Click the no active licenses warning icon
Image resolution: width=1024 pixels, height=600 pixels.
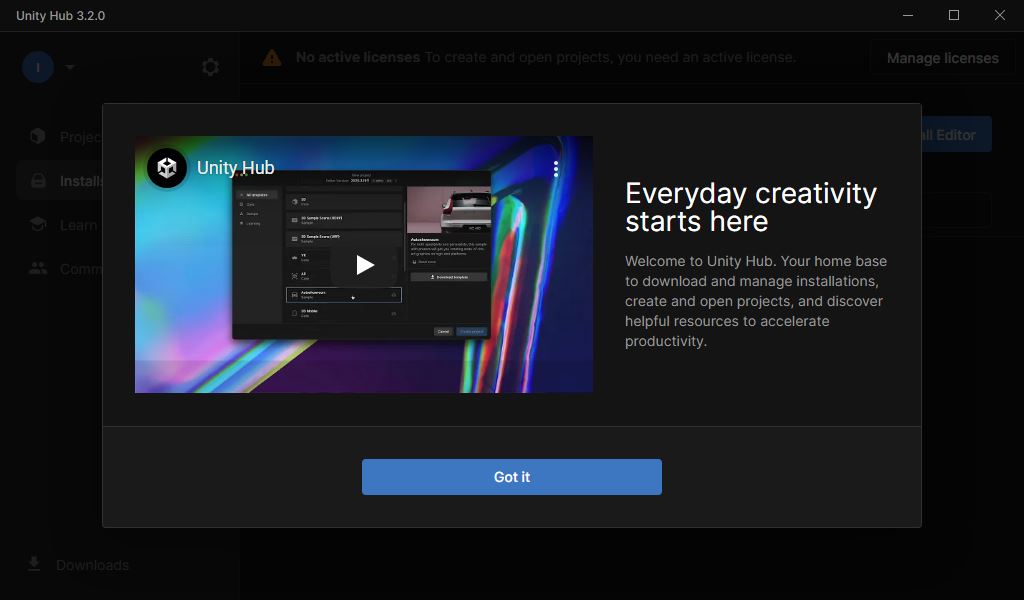(272, 58)
